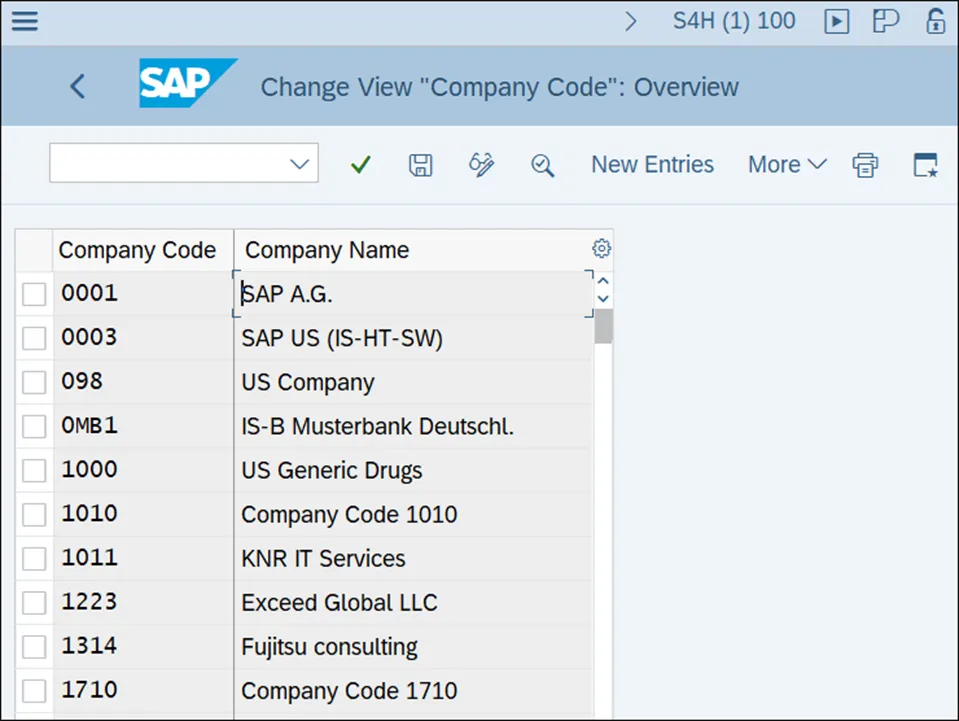Viewport: 959px width, 721px height.
Task: Select the row checkbox for code 0001
Action: click(x=35, y=294)
